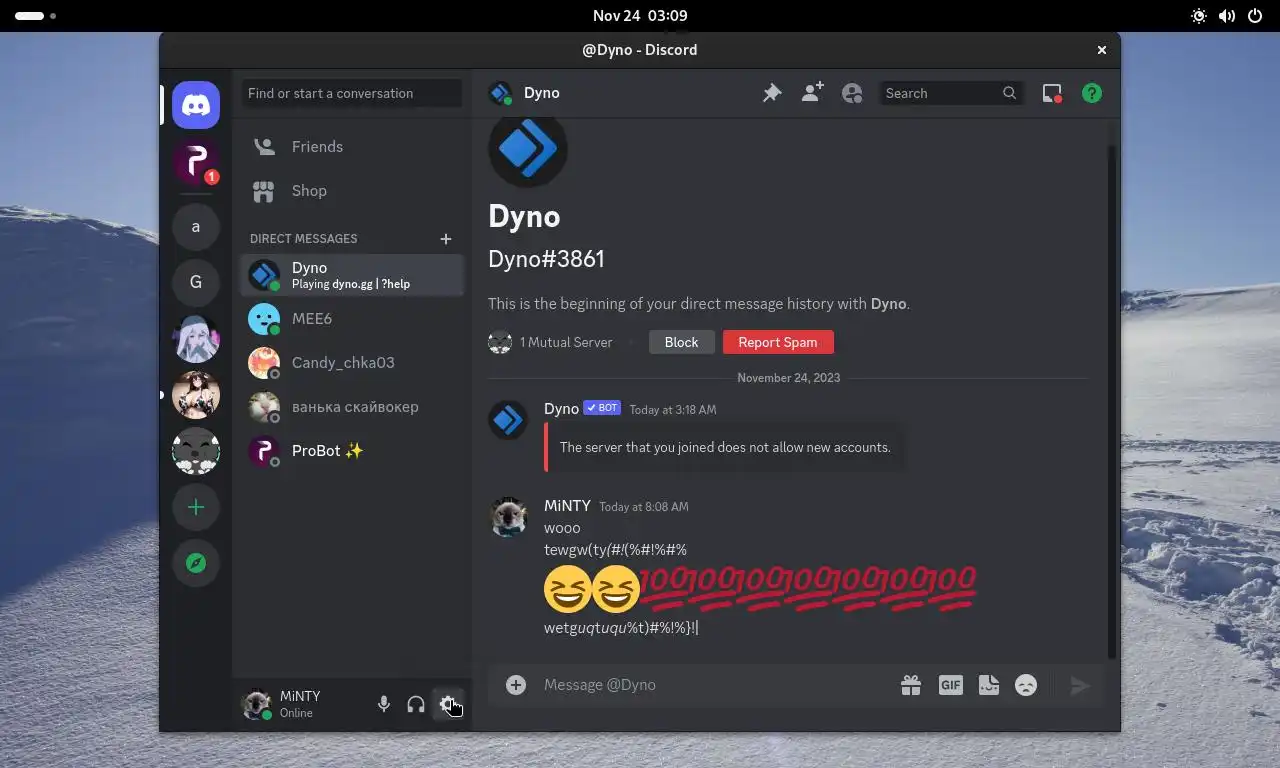Click Dyno large profile avatar
Image resolution: width=1280 pixels, height=768 pixels.
pyautogui.click(x=528, y=149)
